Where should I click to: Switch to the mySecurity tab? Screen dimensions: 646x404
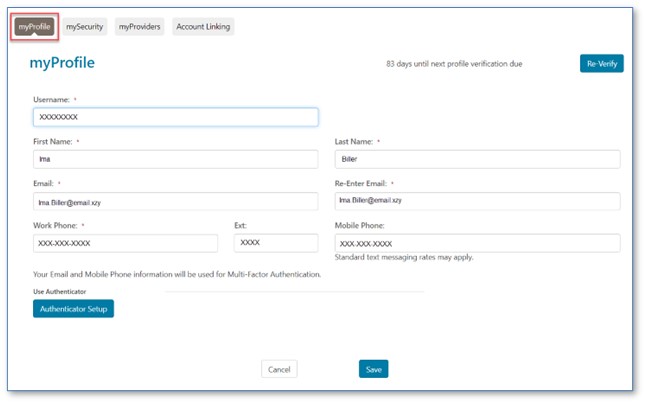pyautogui.click(x=85, y=27)
